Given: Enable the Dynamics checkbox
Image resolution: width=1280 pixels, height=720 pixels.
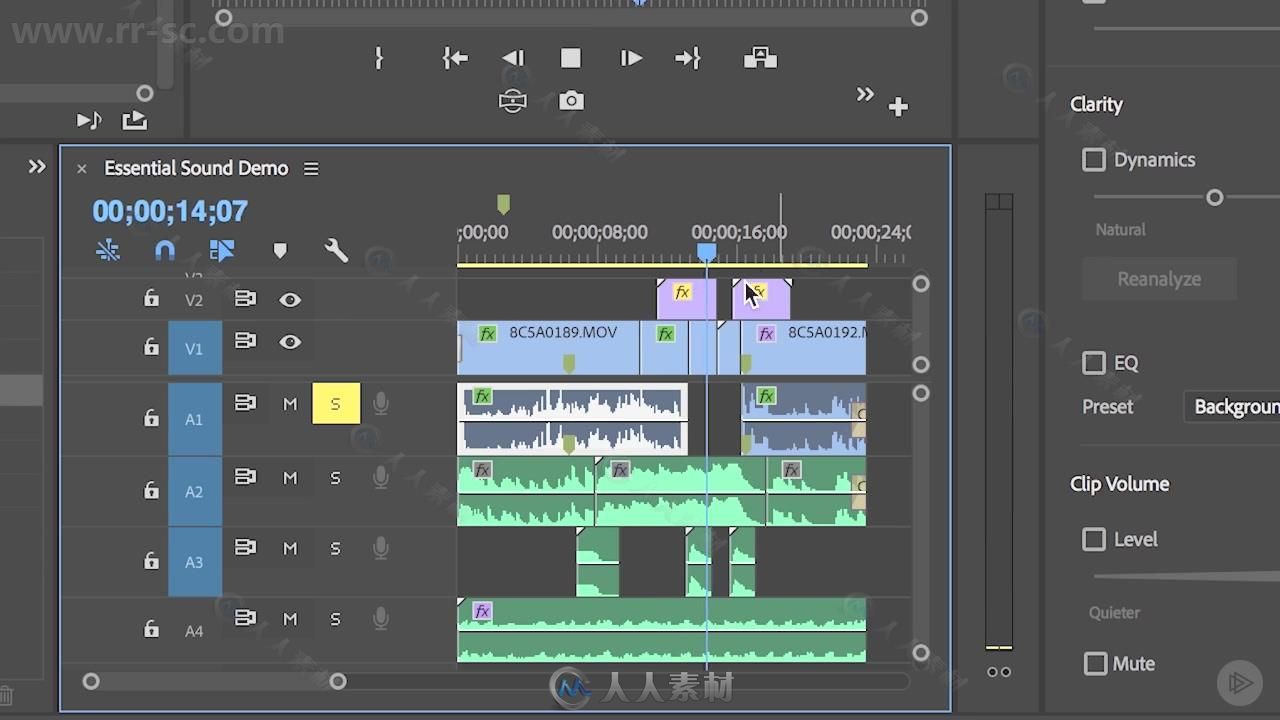Looking at the screenshot, I should (1094, 160).
